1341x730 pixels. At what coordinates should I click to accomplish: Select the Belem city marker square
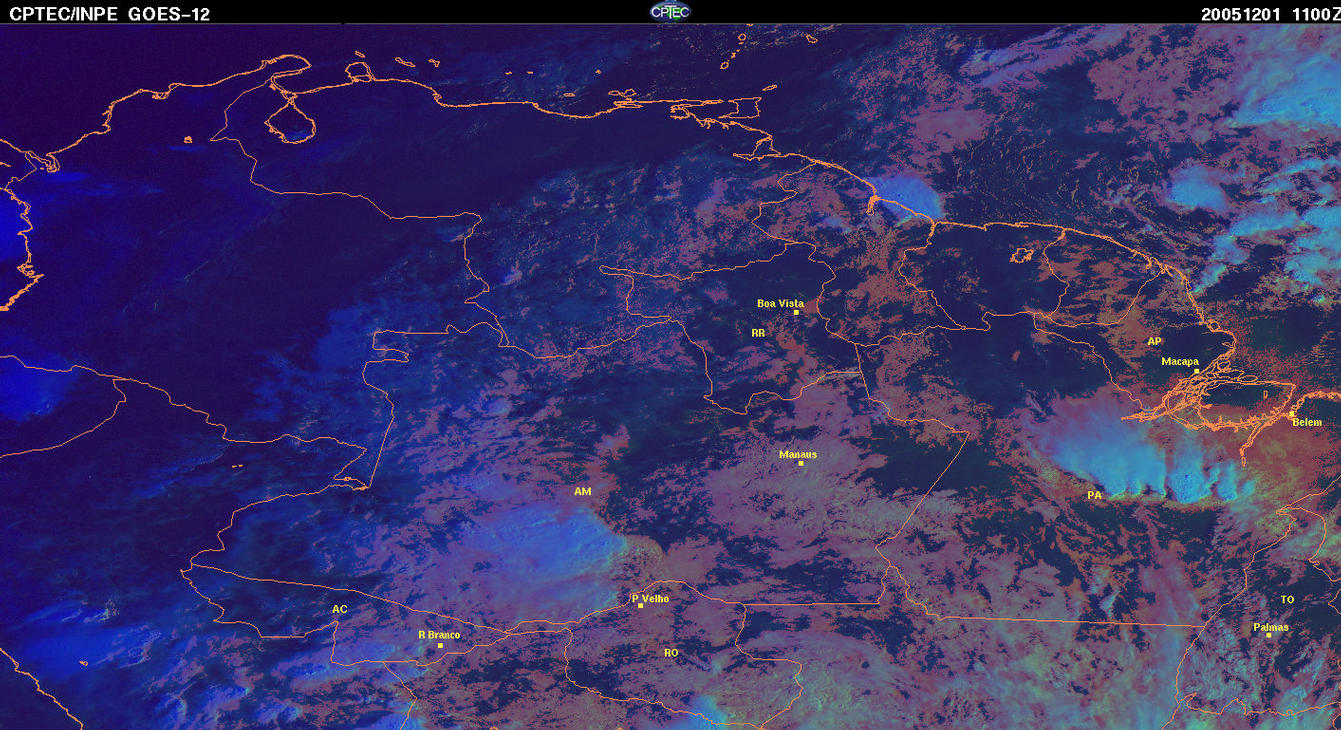coord(1291,413)
